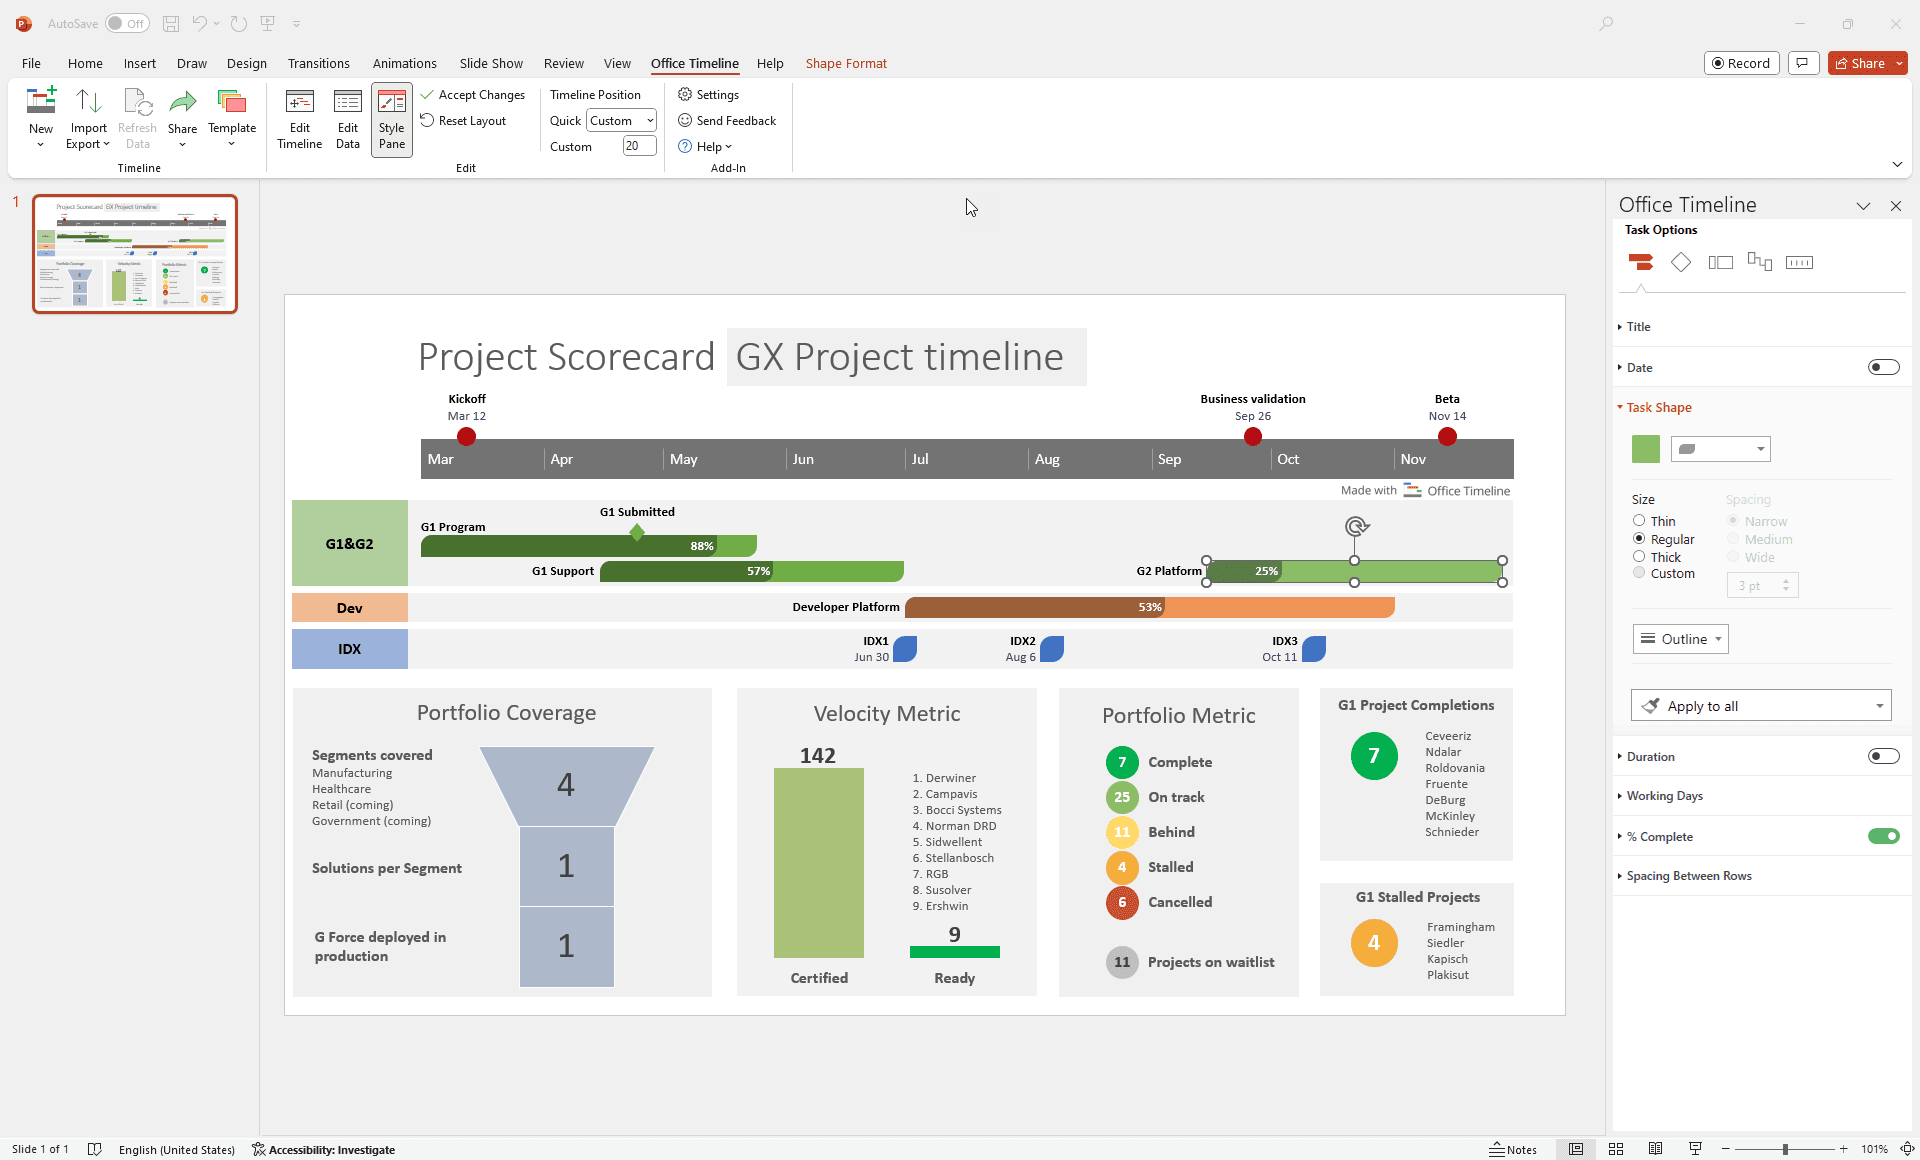Select the Developer Platform task bar
The image size is (1920, 1160).
pos(1150,607)
